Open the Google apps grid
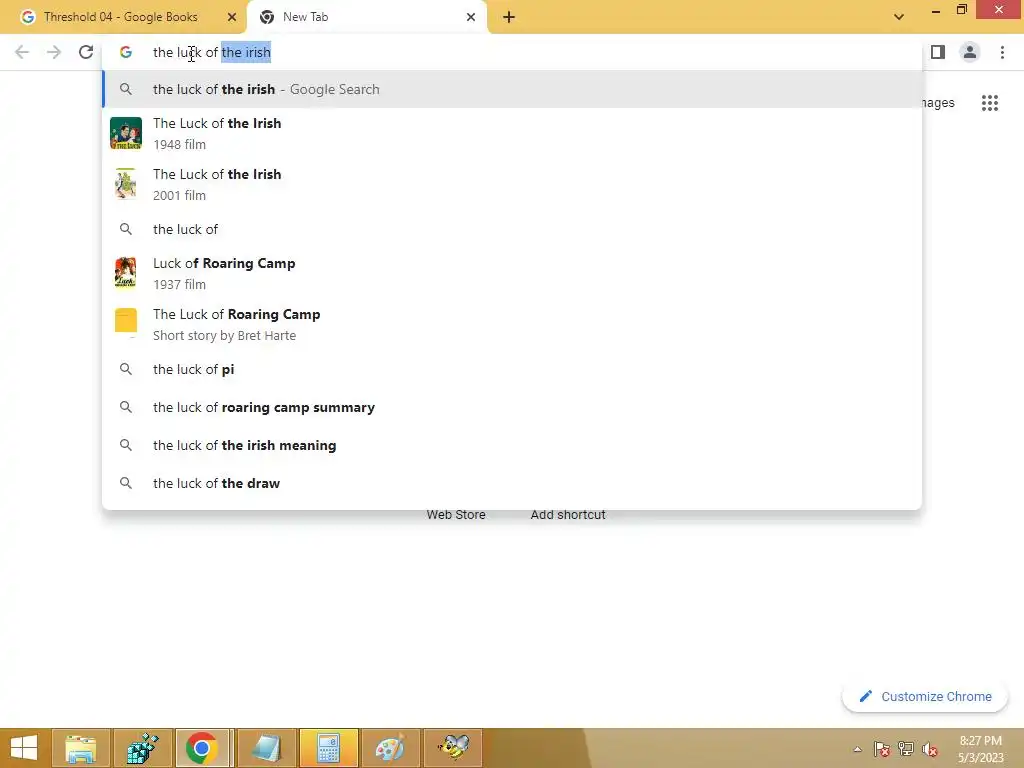Image resolution: width=1024 pixels, height=768 pixels. click(x=989, y=103)
